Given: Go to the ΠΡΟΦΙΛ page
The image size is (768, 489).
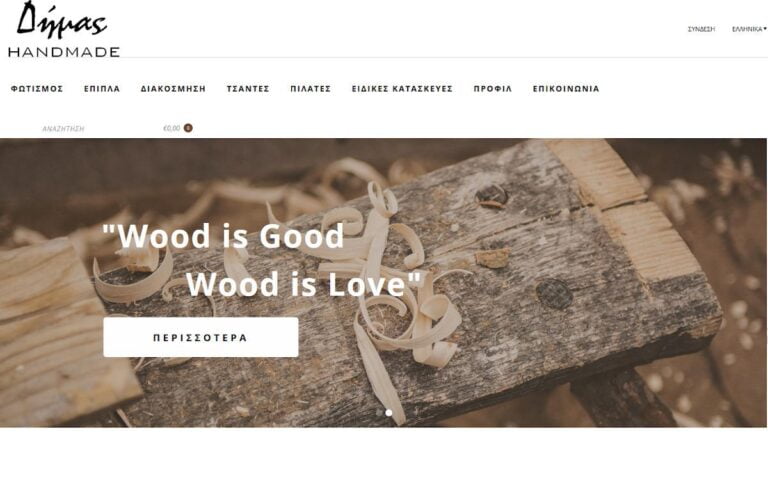Looking at the screenshot, I should pyautogui.click(x=493, y=89).
